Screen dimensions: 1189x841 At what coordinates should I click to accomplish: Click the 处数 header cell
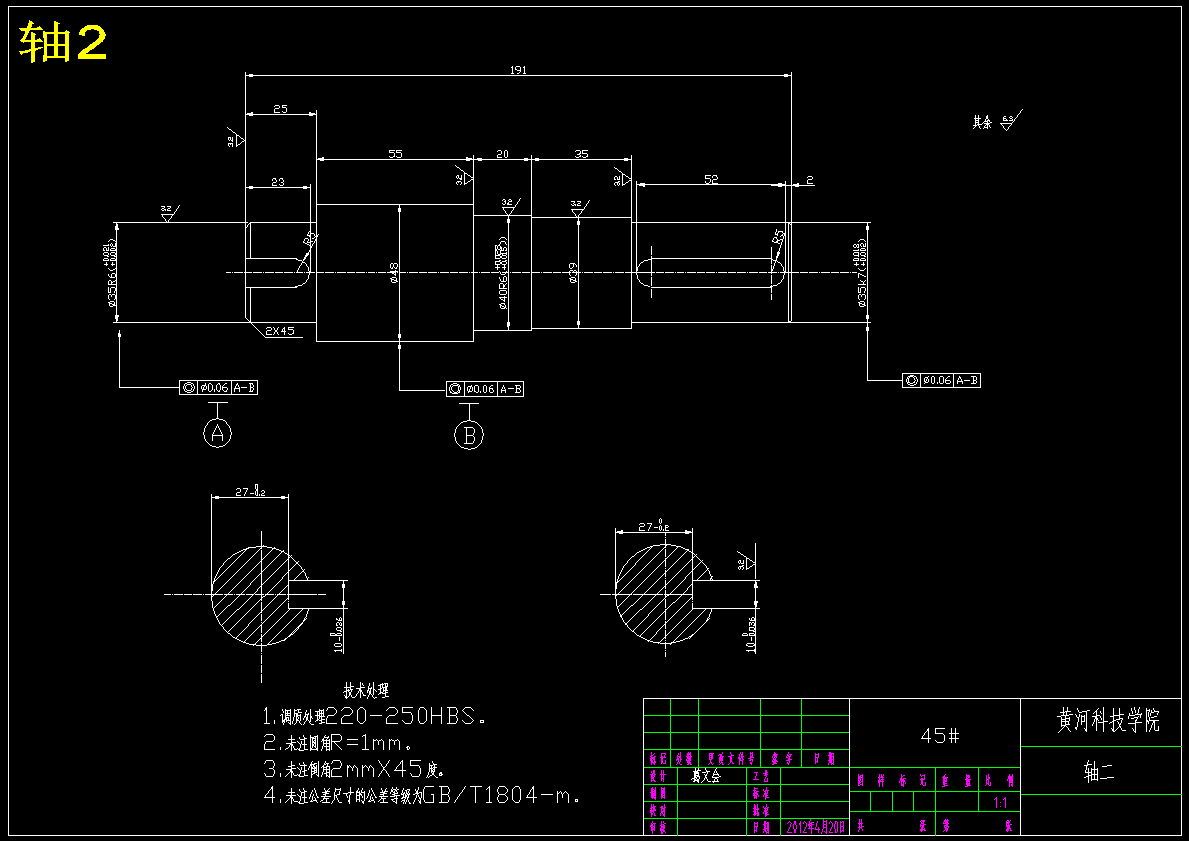[x=684, y=758]
